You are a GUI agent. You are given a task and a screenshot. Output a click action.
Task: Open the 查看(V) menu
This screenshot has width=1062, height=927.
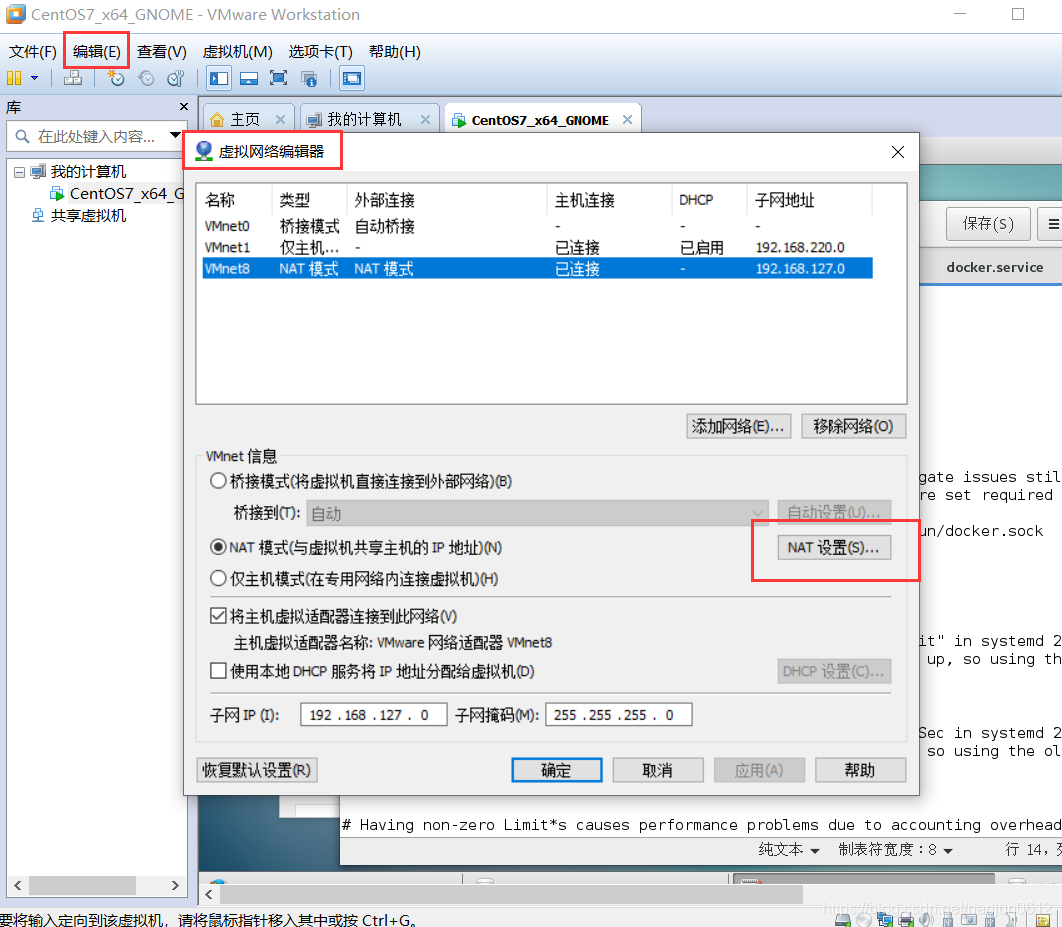pos(161,52)
